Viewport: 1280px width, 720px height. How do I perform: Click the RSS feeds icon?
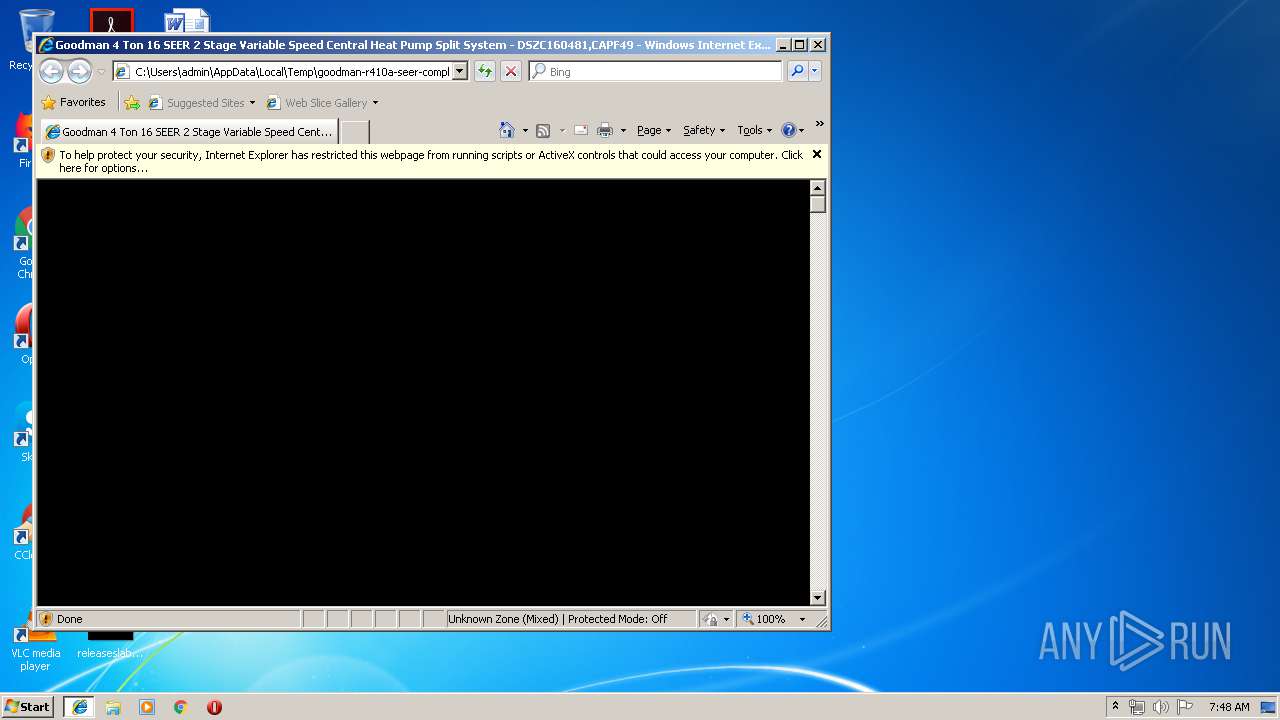point(543,130)
